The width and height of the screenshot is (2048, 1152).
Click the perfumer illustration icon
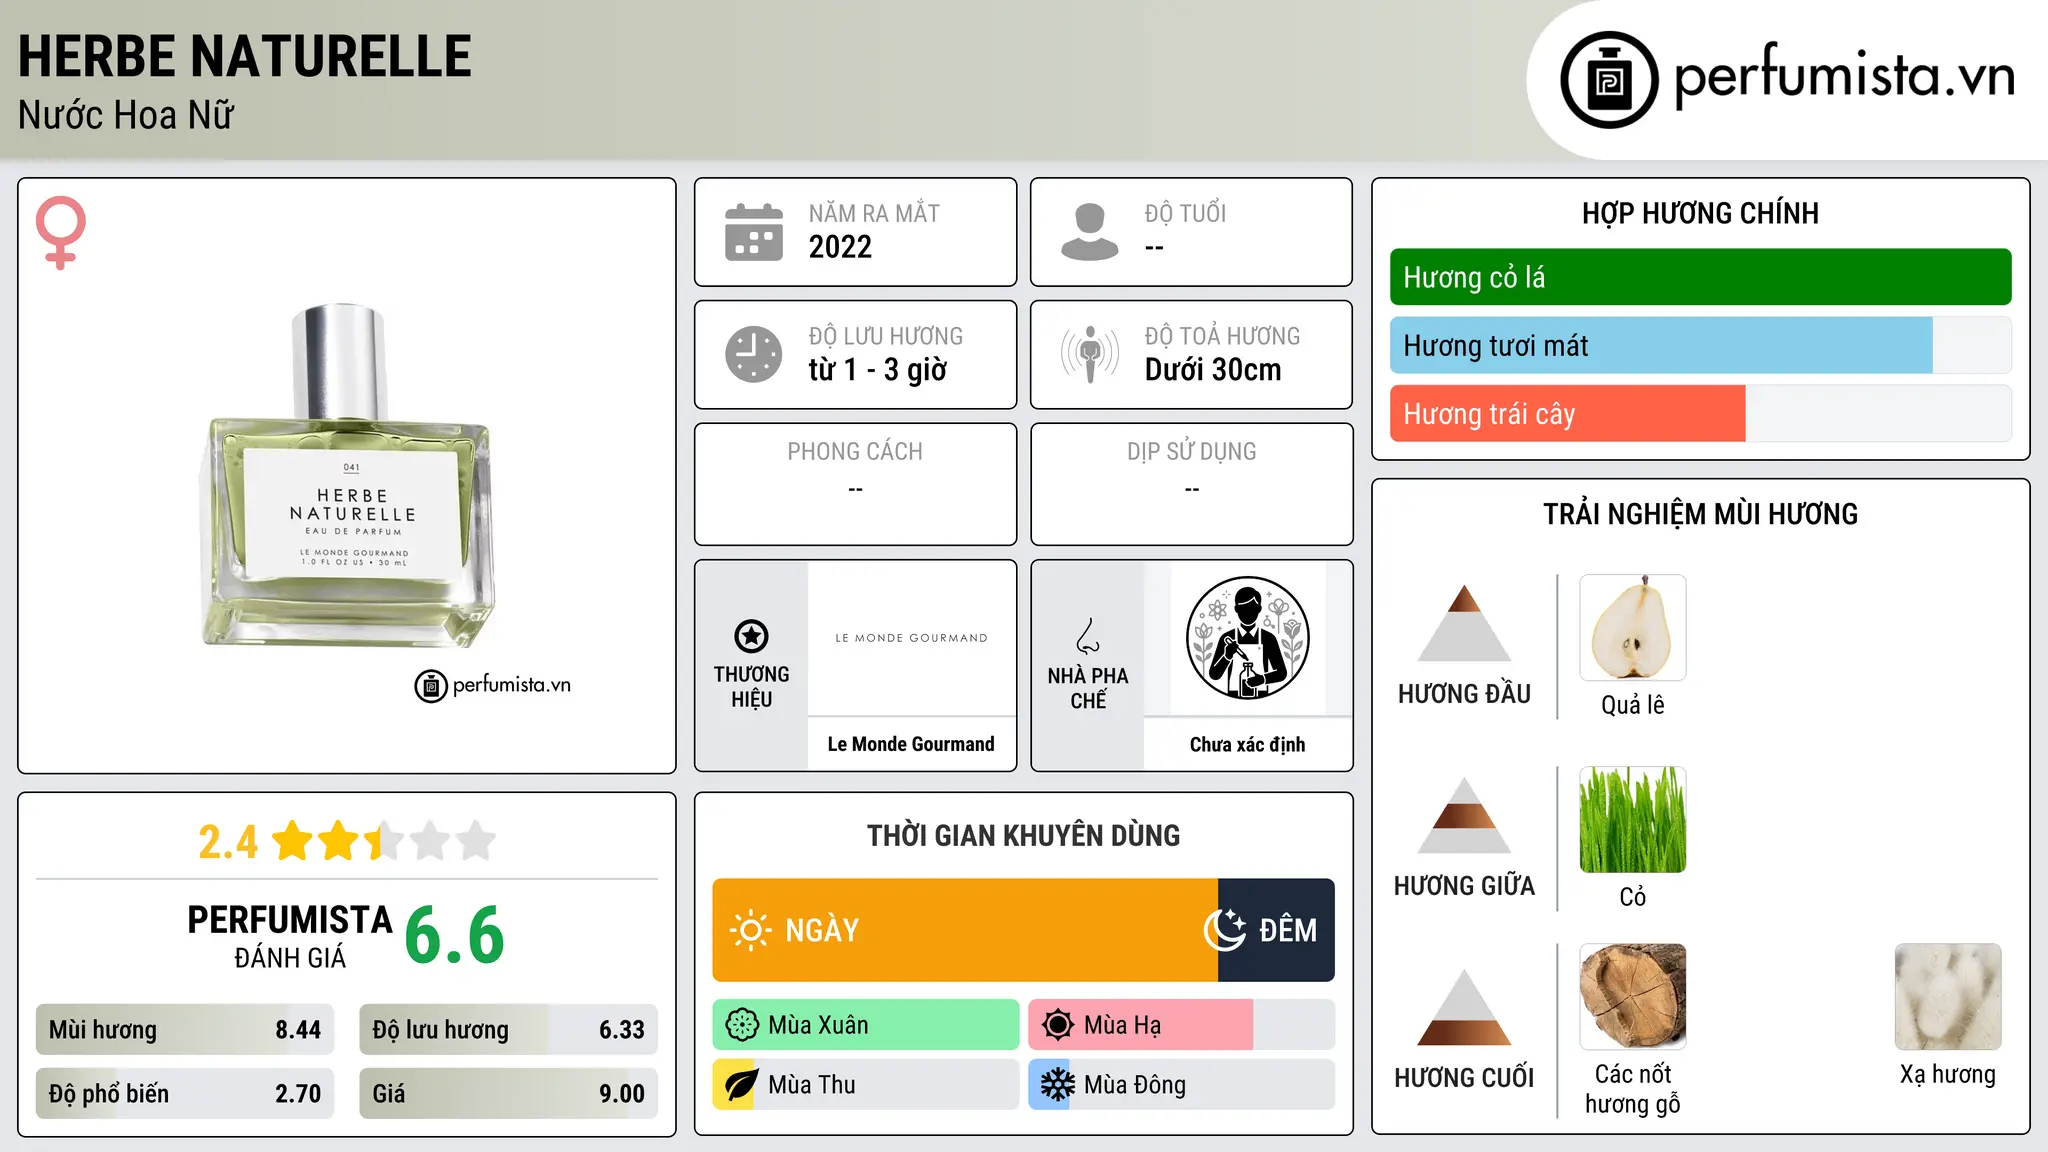pyautogui.click(x=1247, y=638)
